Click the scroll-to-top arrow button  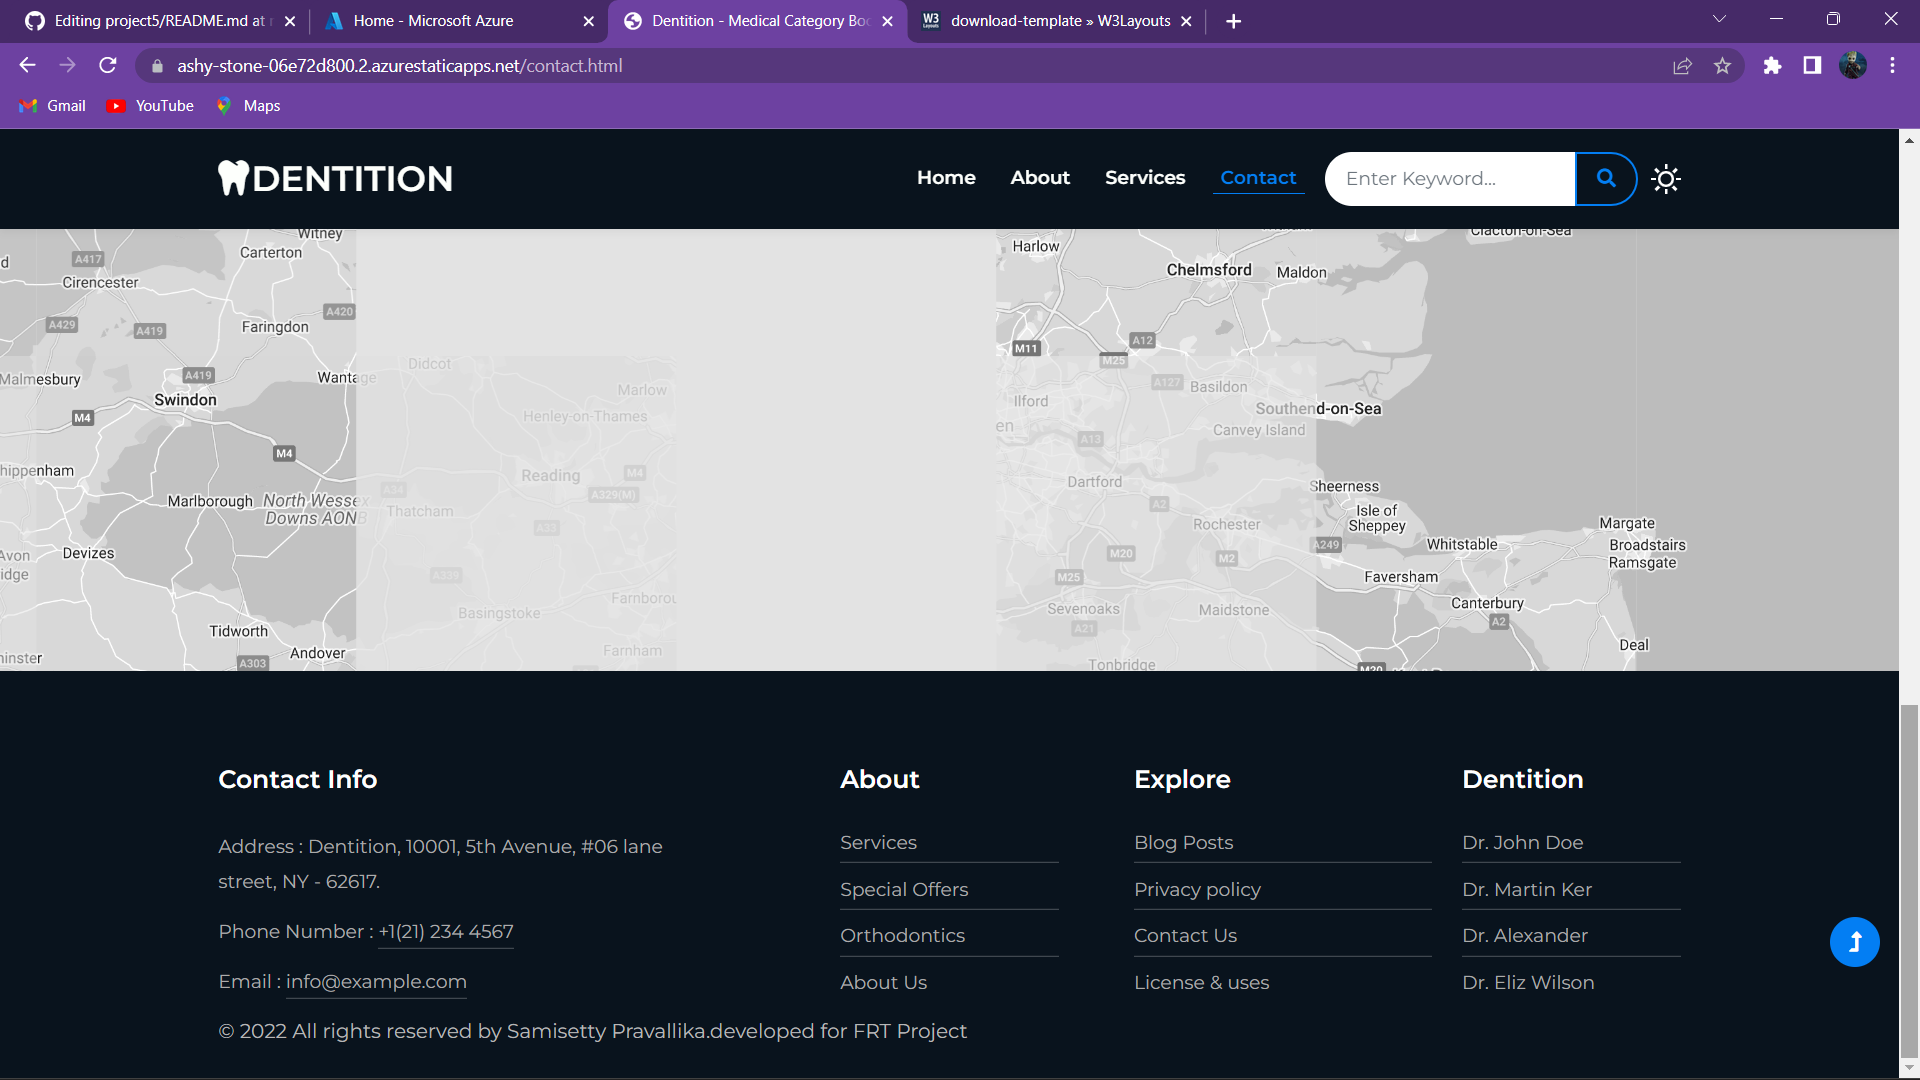point(1854,942)
